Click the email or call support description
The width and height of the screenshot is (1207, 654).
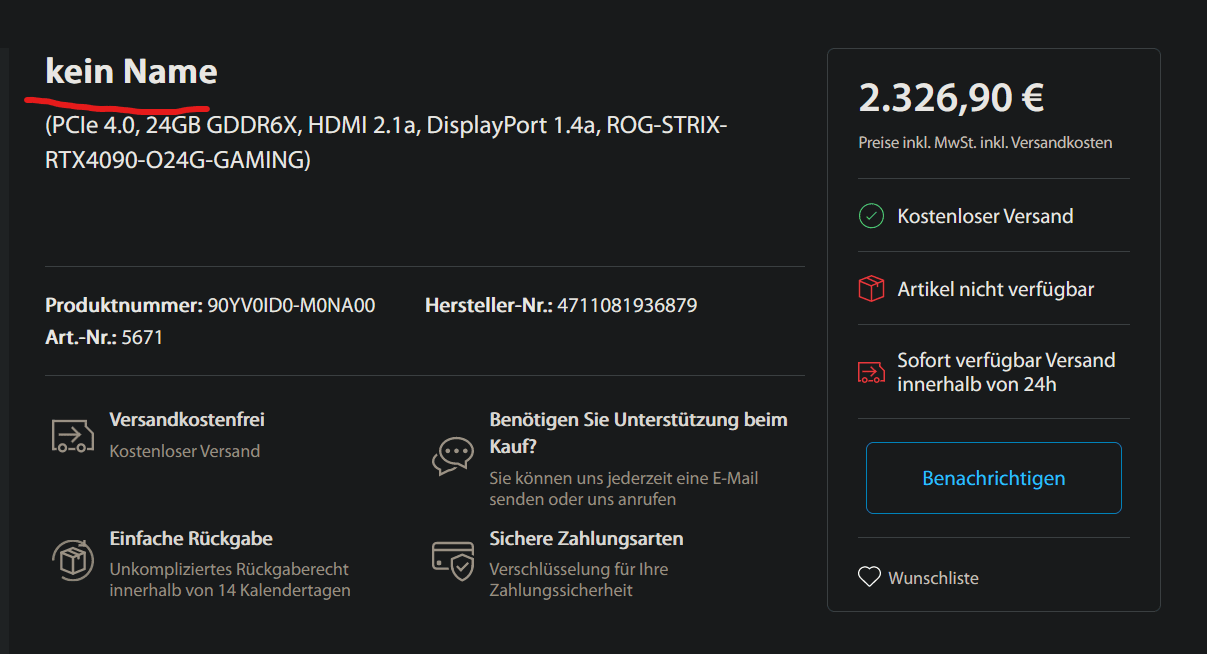click(623, 489)
